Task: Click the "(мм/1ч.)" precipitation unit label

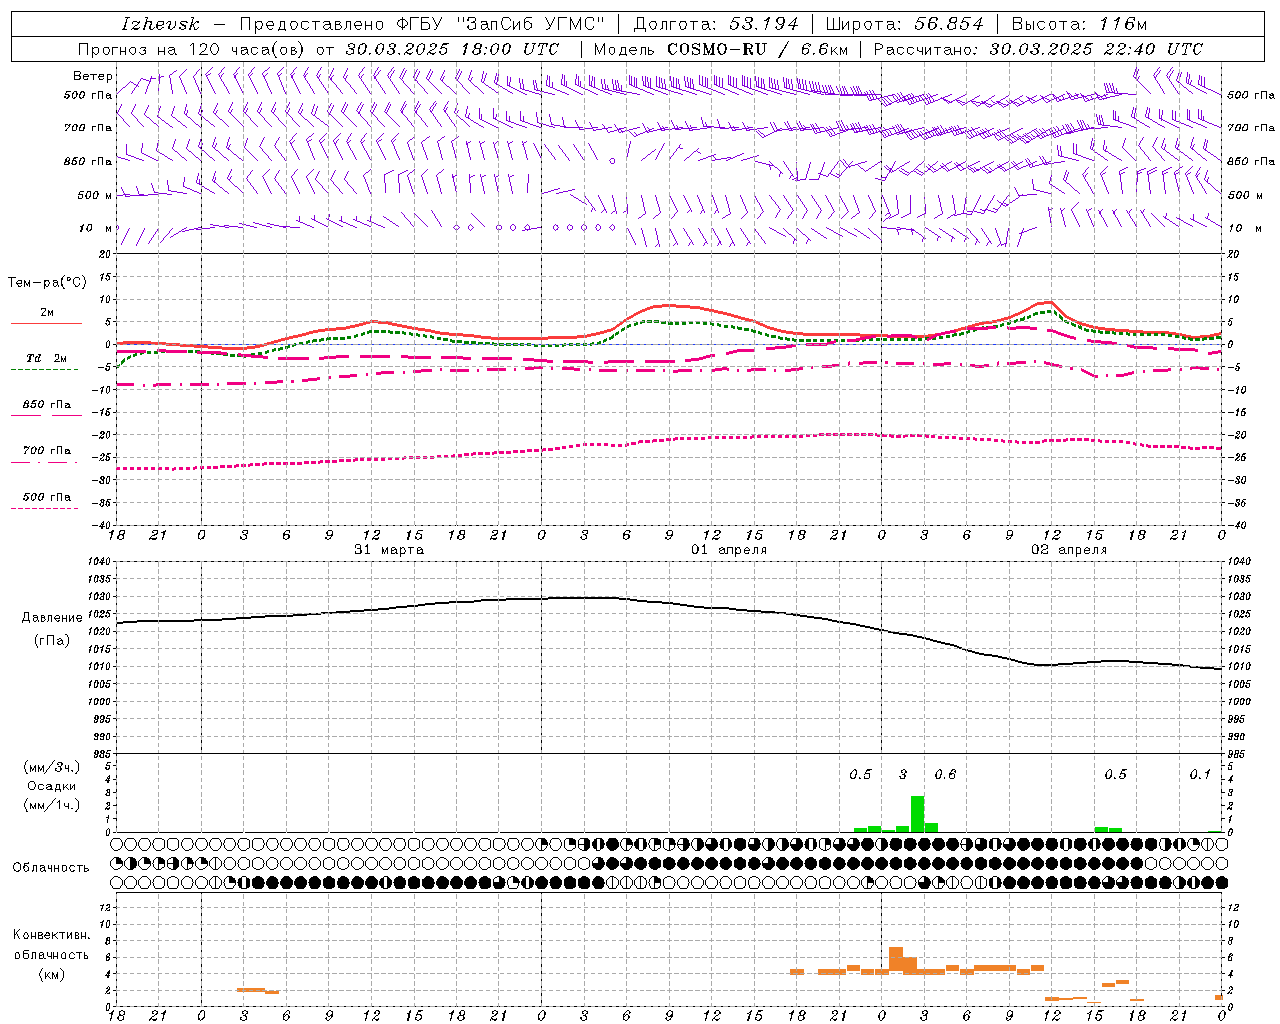Action: click(x=52, y=805)
